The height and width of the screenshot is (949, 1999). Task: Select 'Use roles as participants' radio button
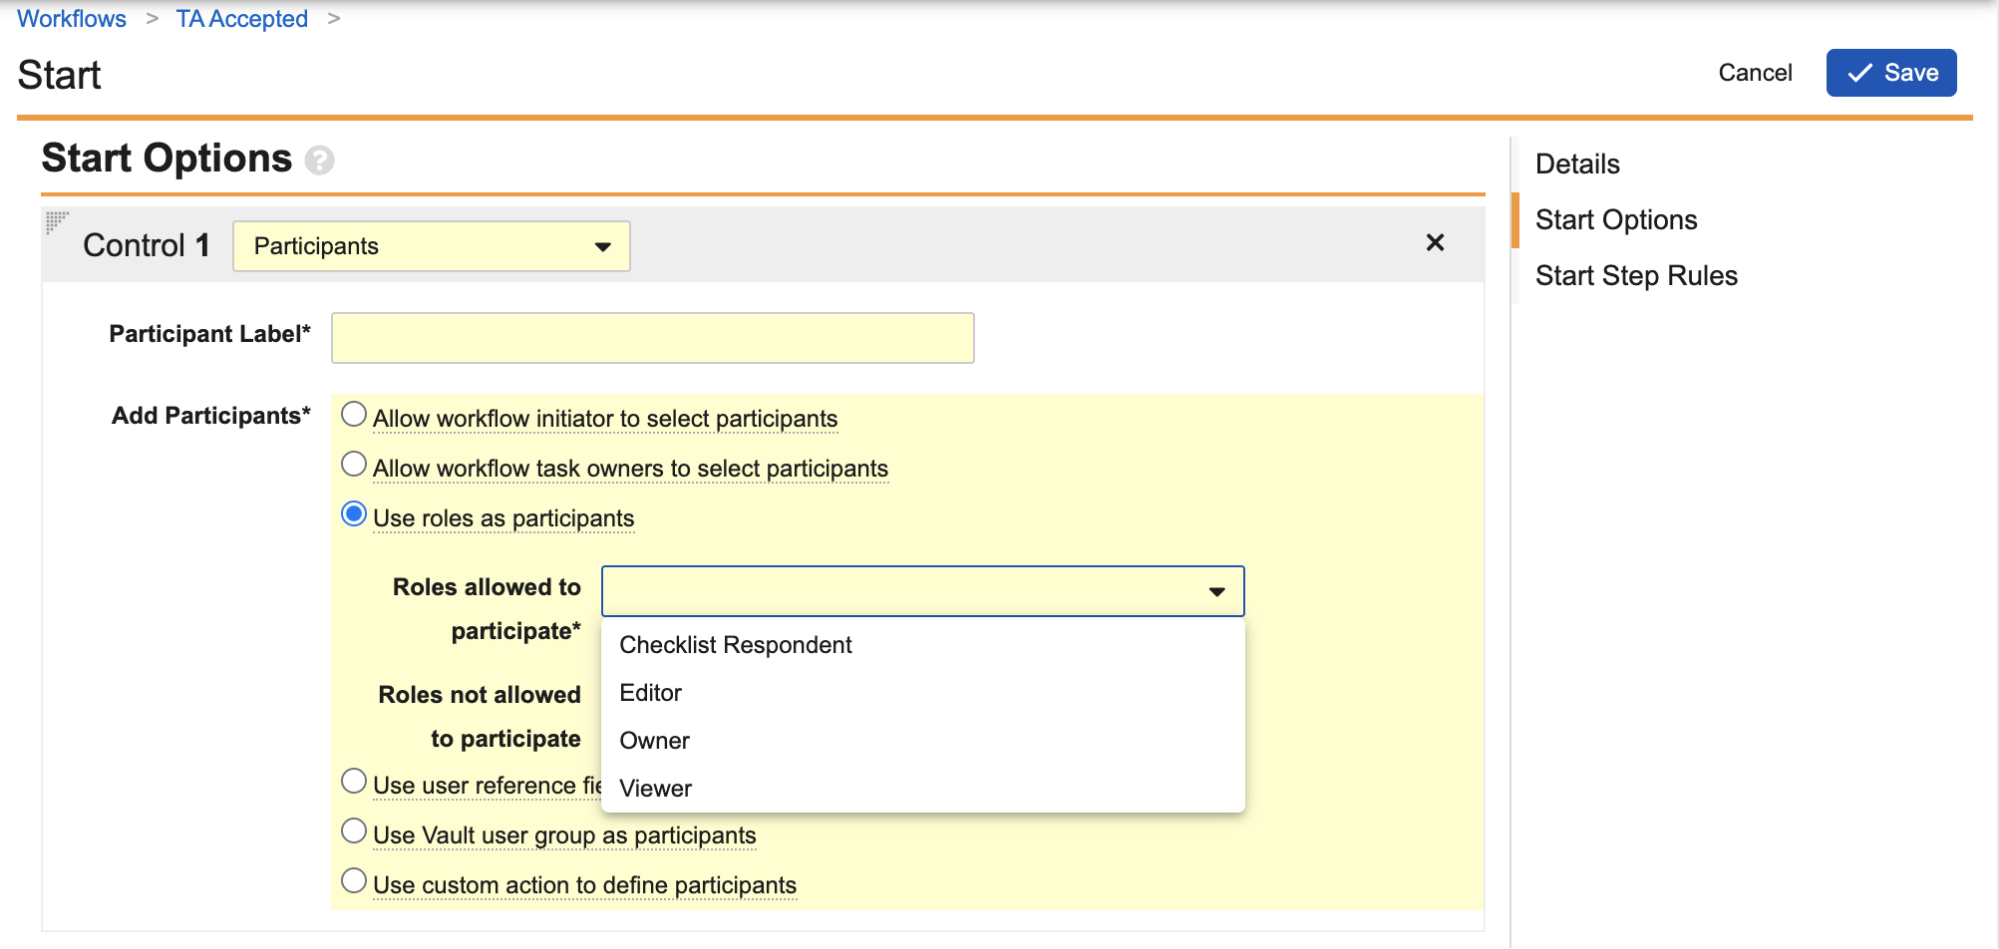tap(354, 515)
